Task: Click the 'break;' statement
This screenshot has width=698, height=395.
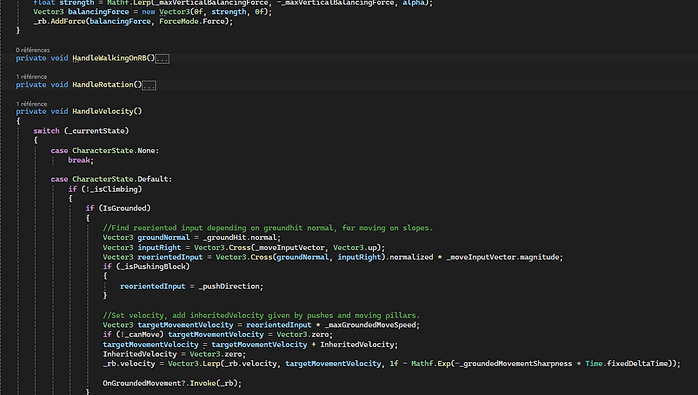Action: tap(81, 160)
